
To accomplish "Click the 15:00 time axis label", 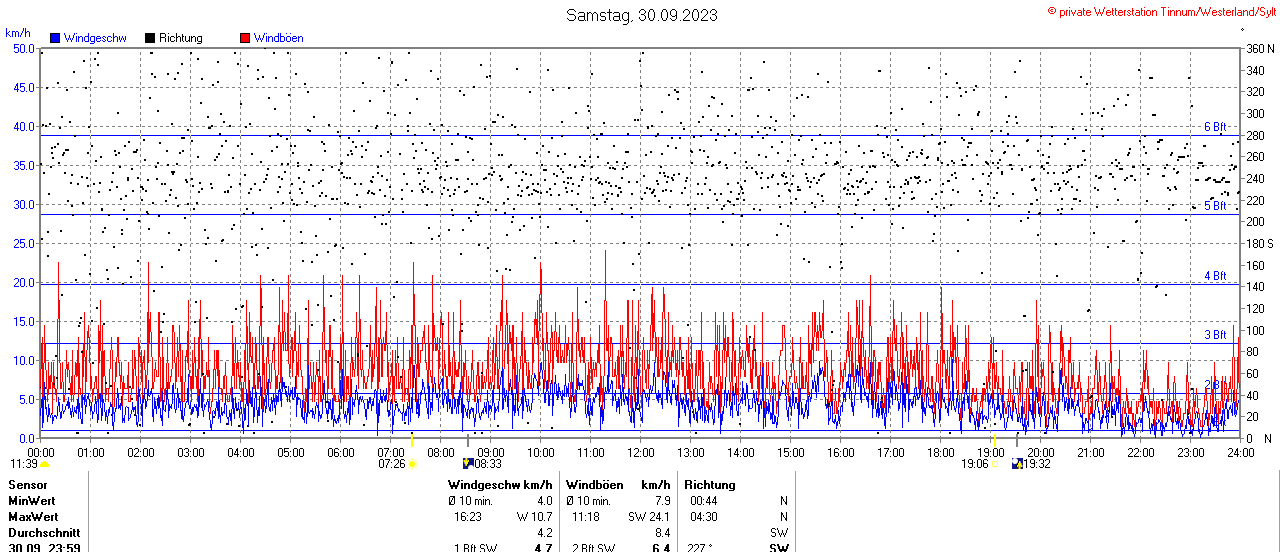I will point(791,452).
